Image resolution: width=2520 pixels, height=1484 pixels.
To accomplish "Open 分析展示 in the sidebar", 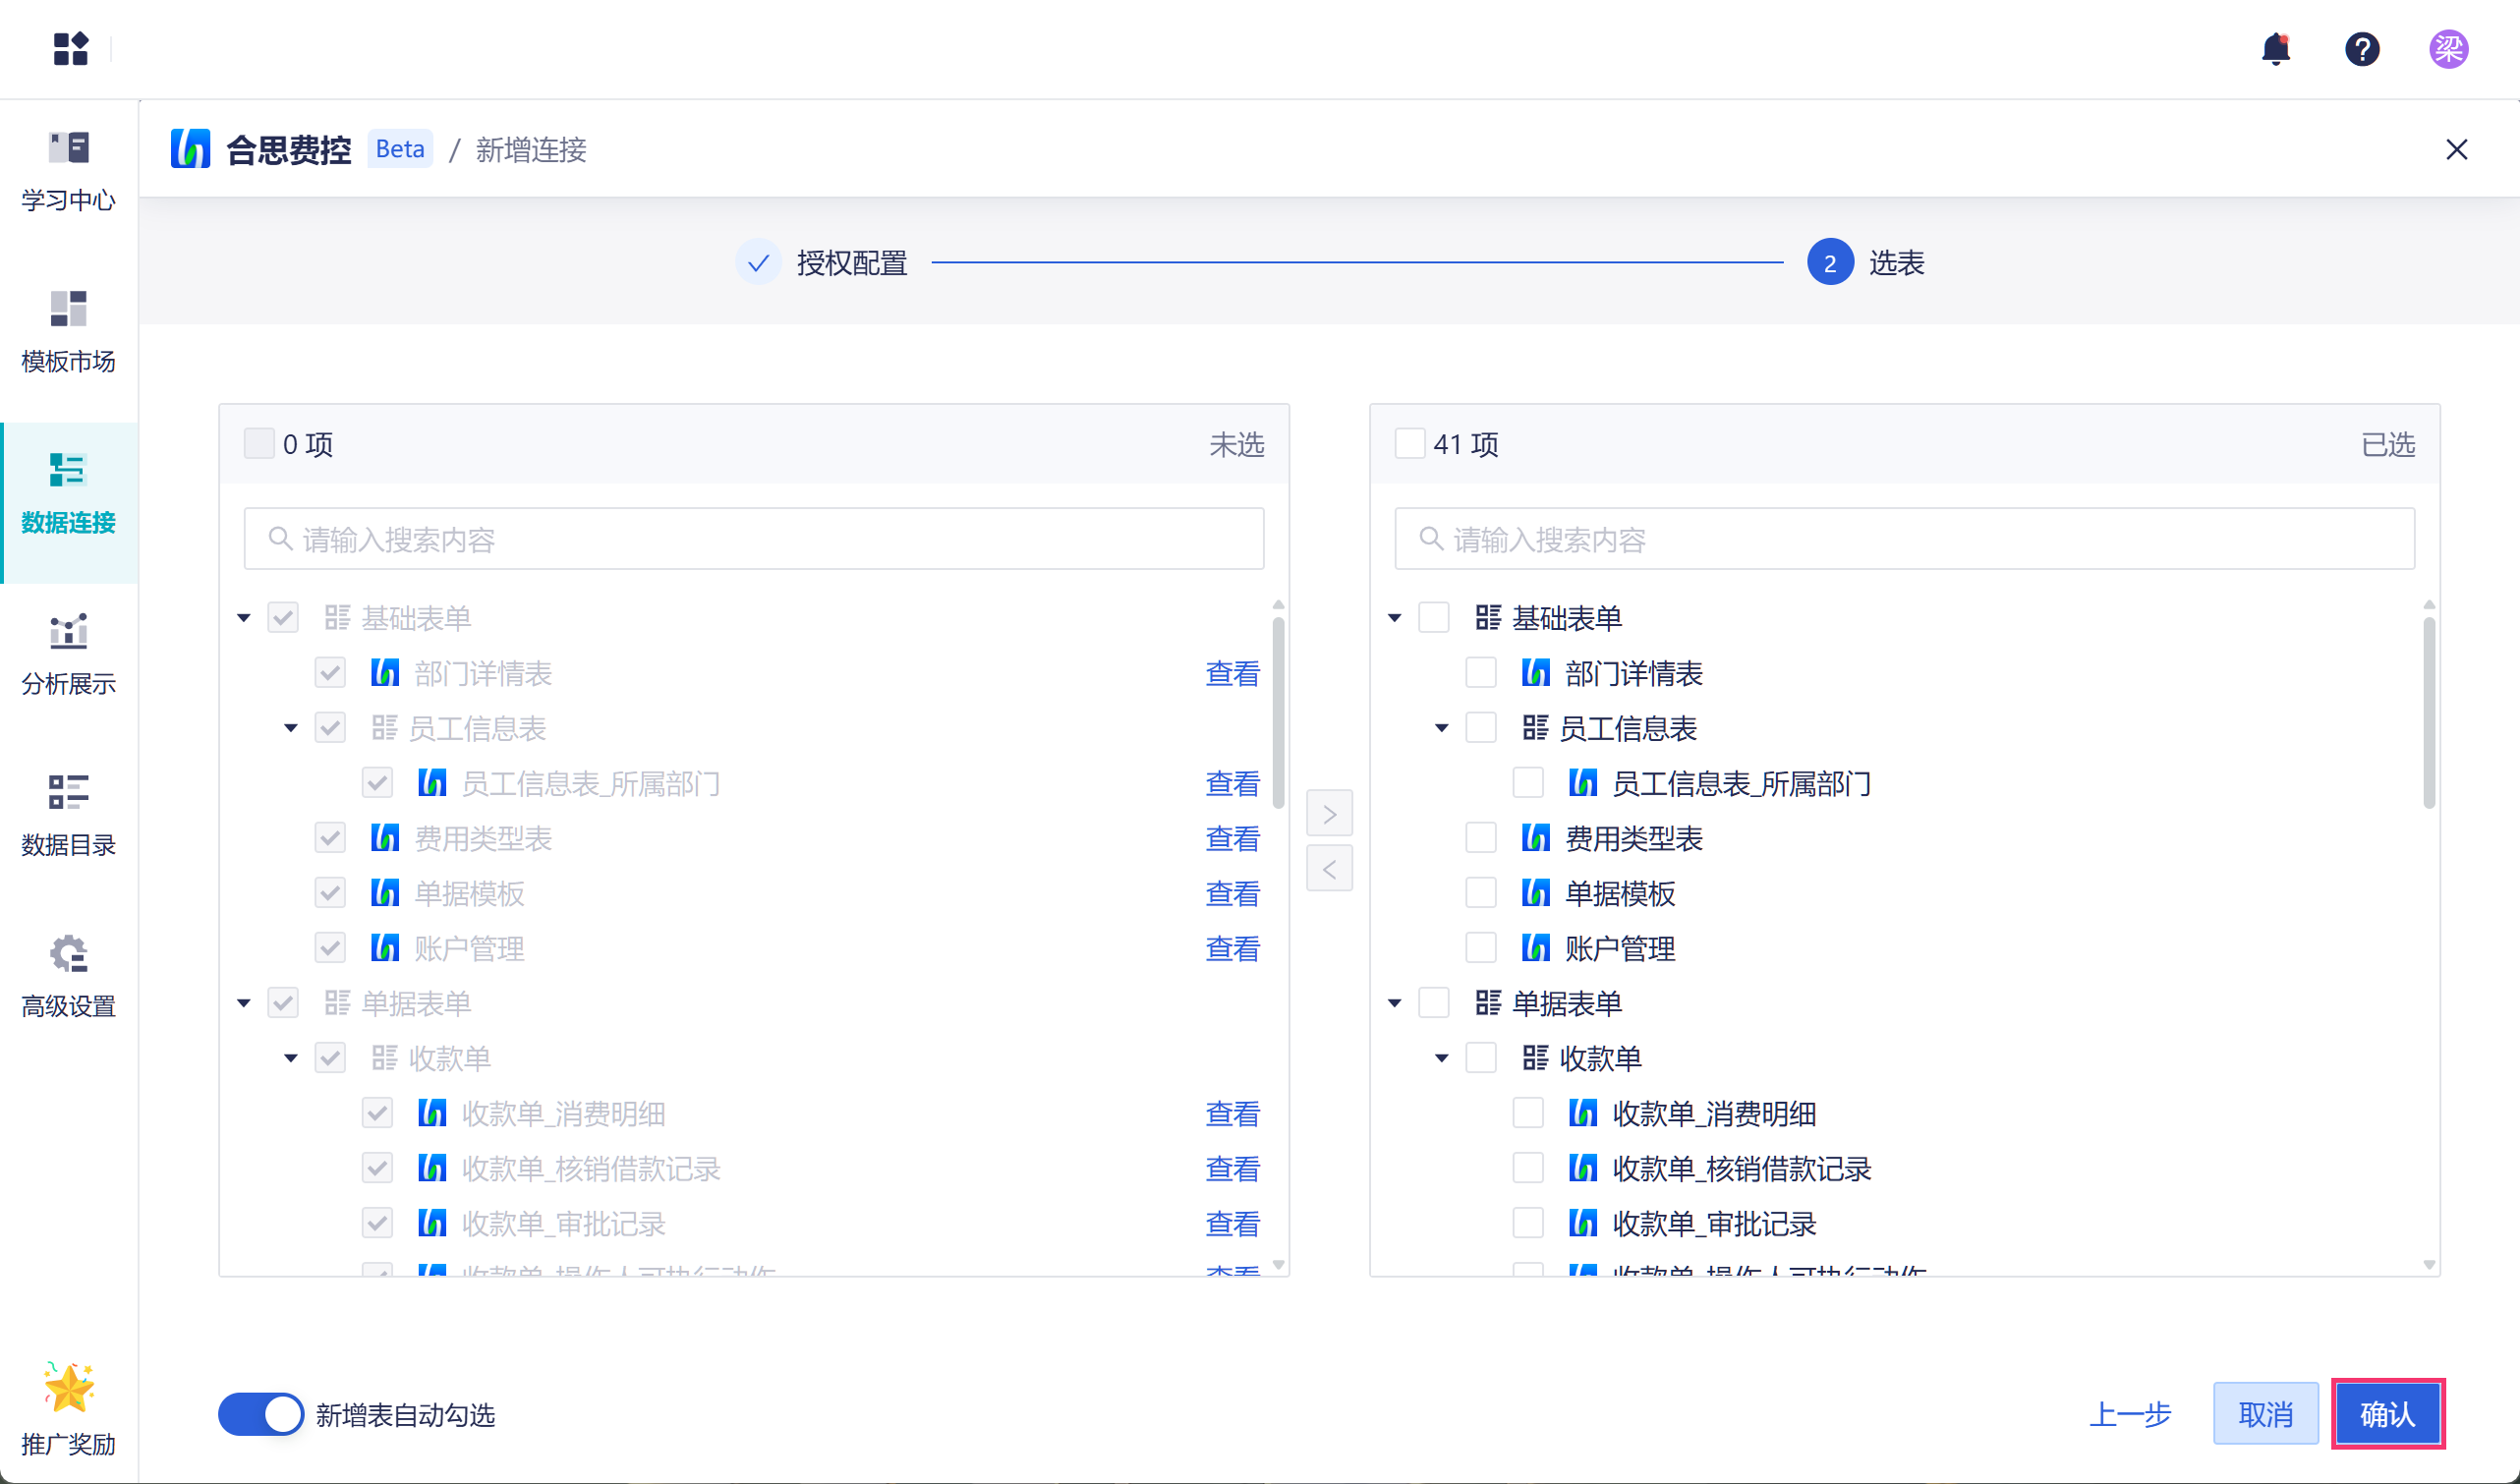I will (68, 654).
